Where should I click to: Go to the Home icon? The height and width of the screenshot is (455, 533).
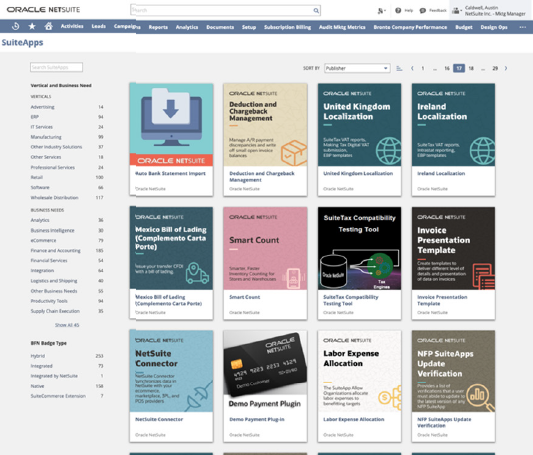click(49, 26)
